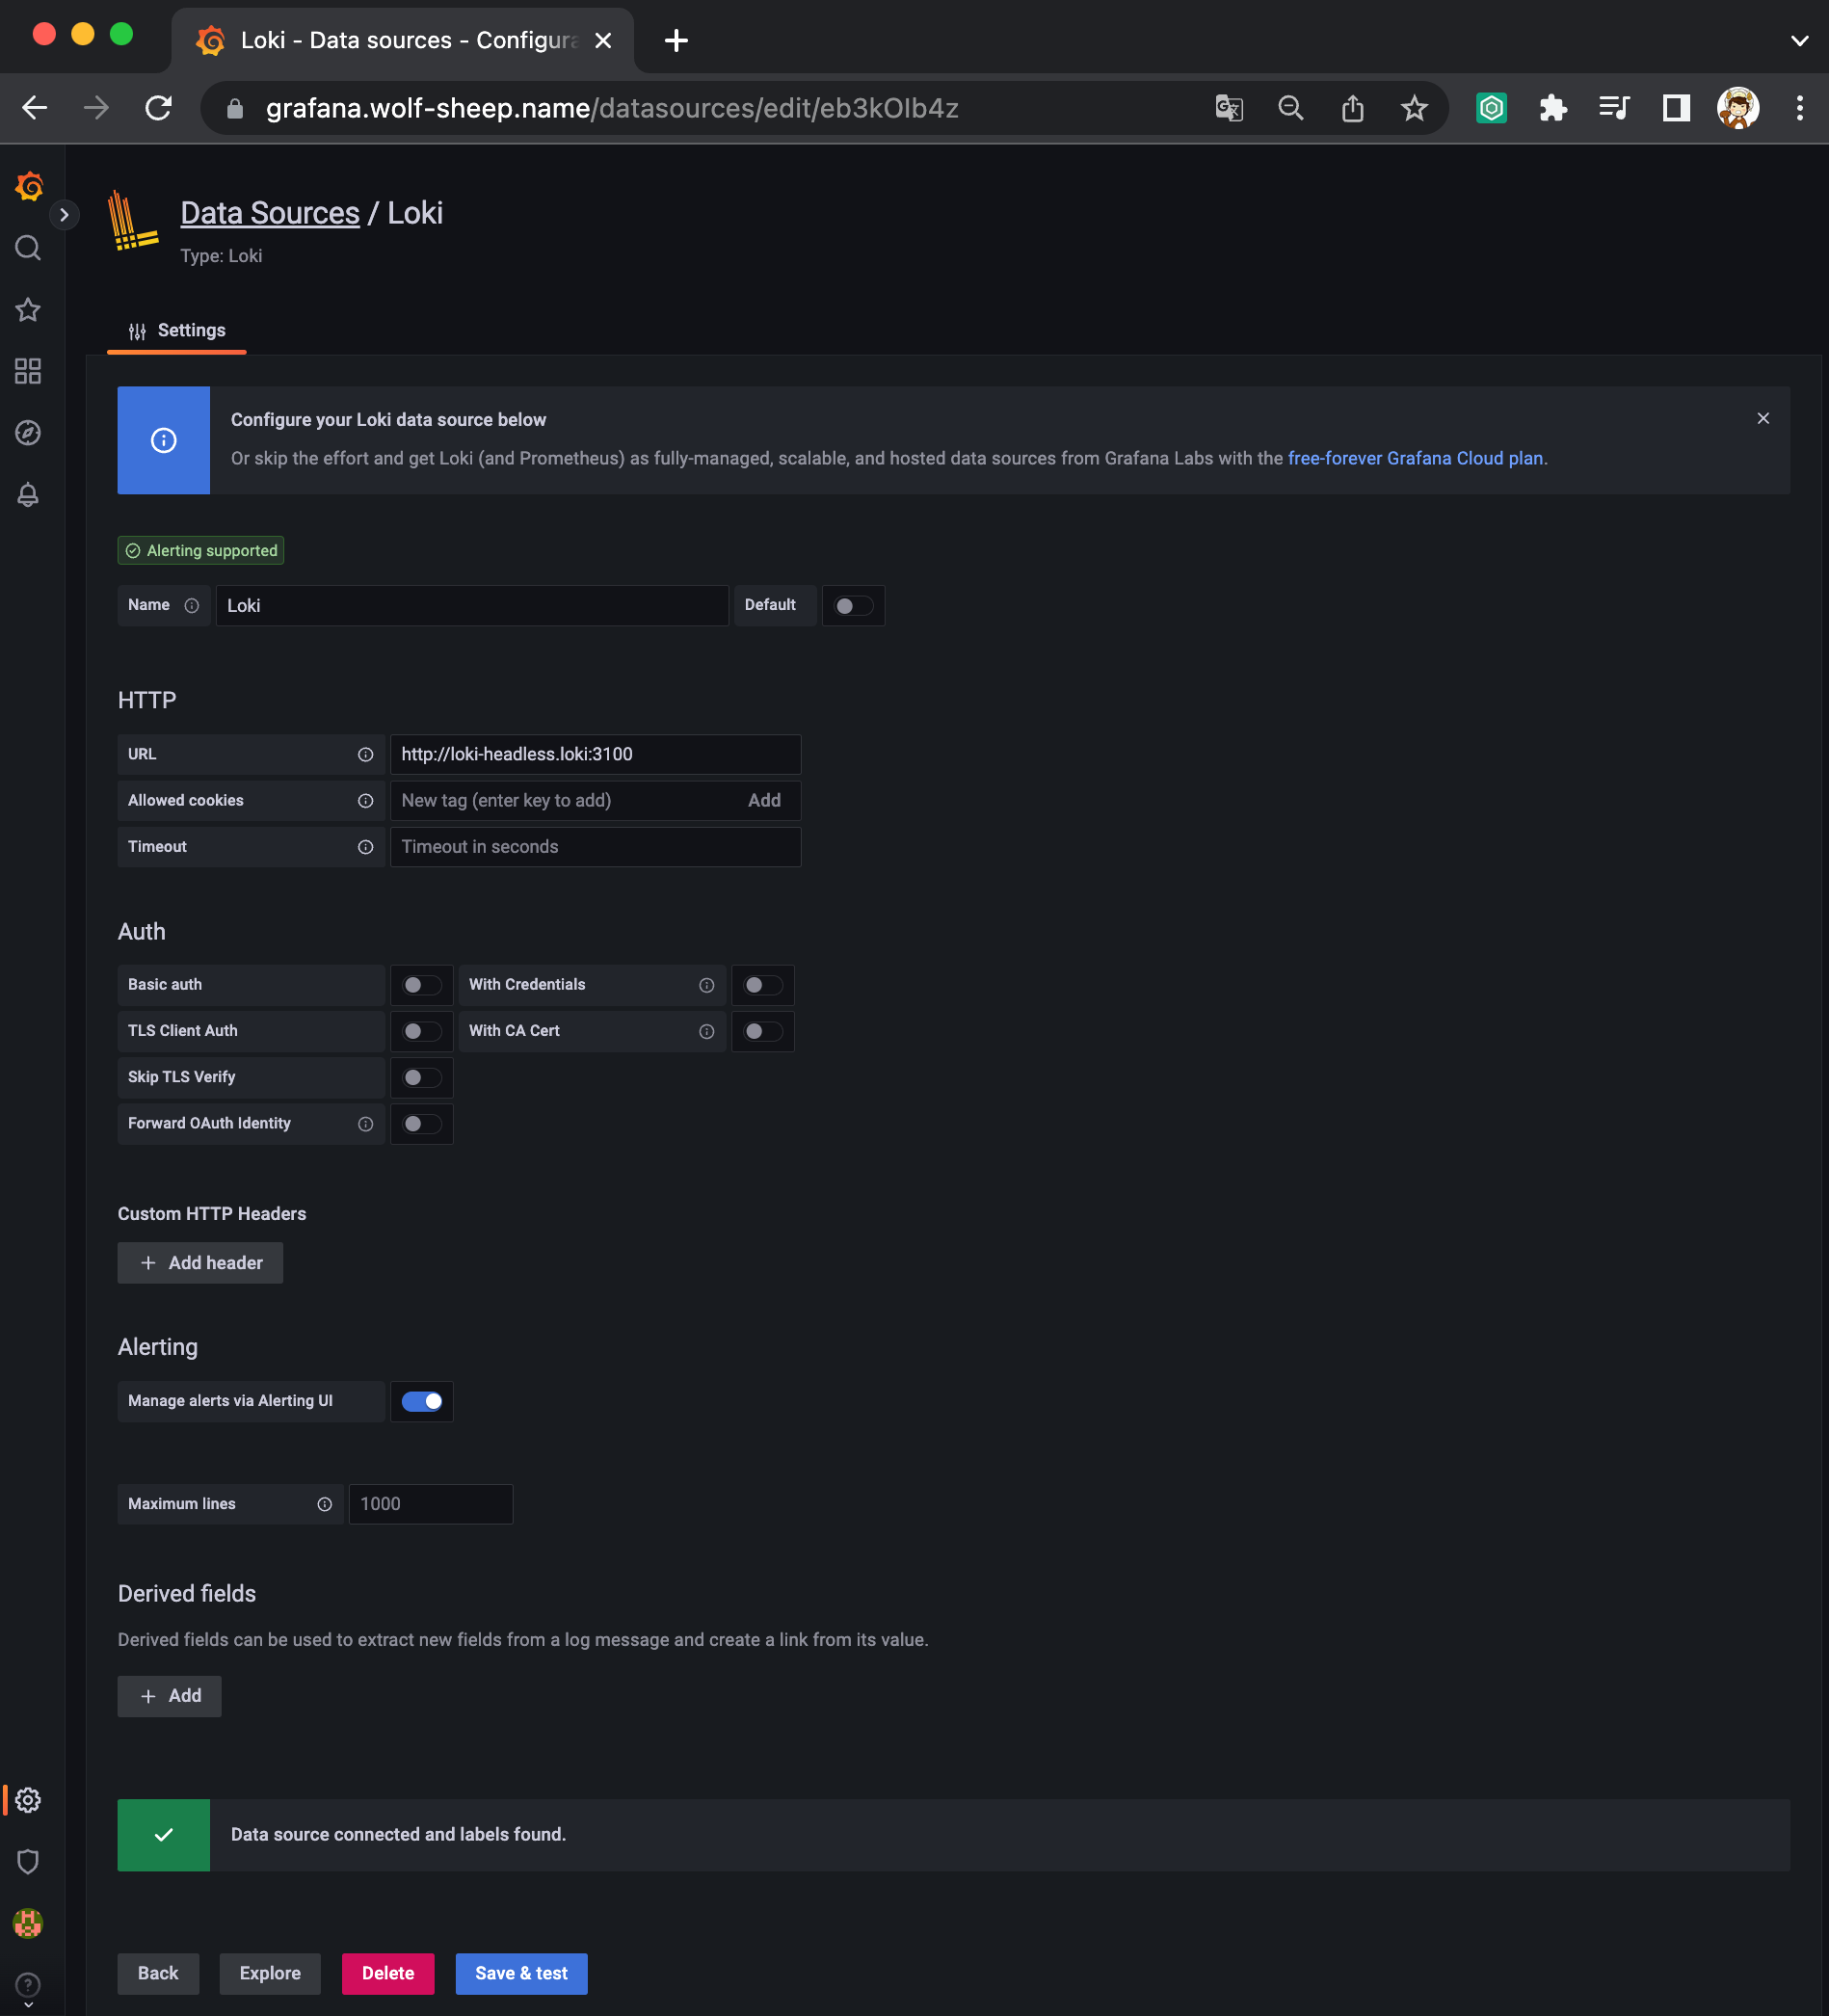Click the Alerting supported badge
1829x2016 pixels.
click(x=201, y=550)
